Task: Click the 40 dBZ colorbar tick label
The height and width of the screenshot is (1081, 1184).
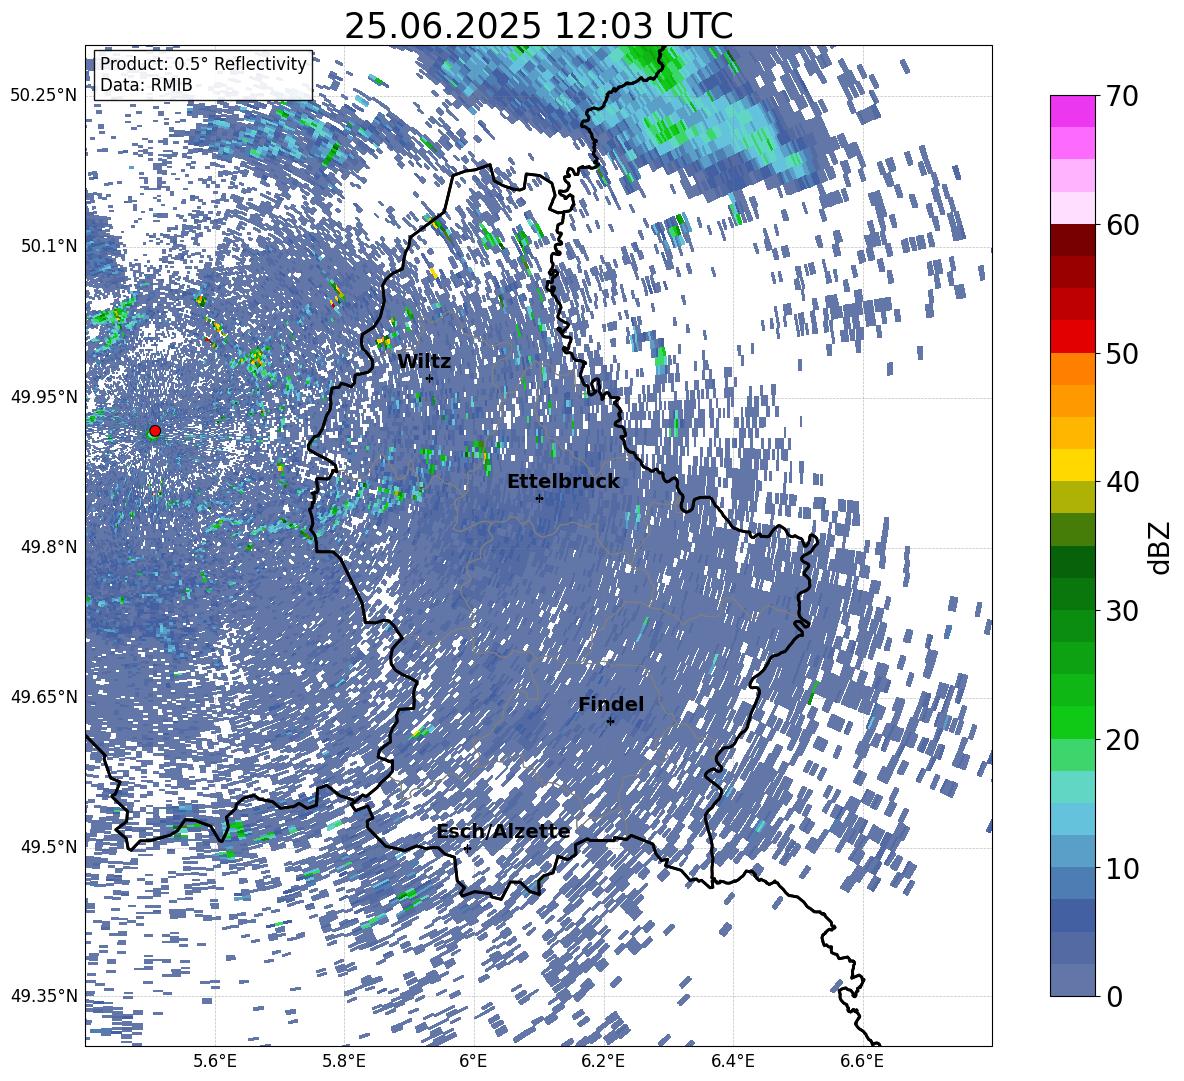Action: (1122, 482)
